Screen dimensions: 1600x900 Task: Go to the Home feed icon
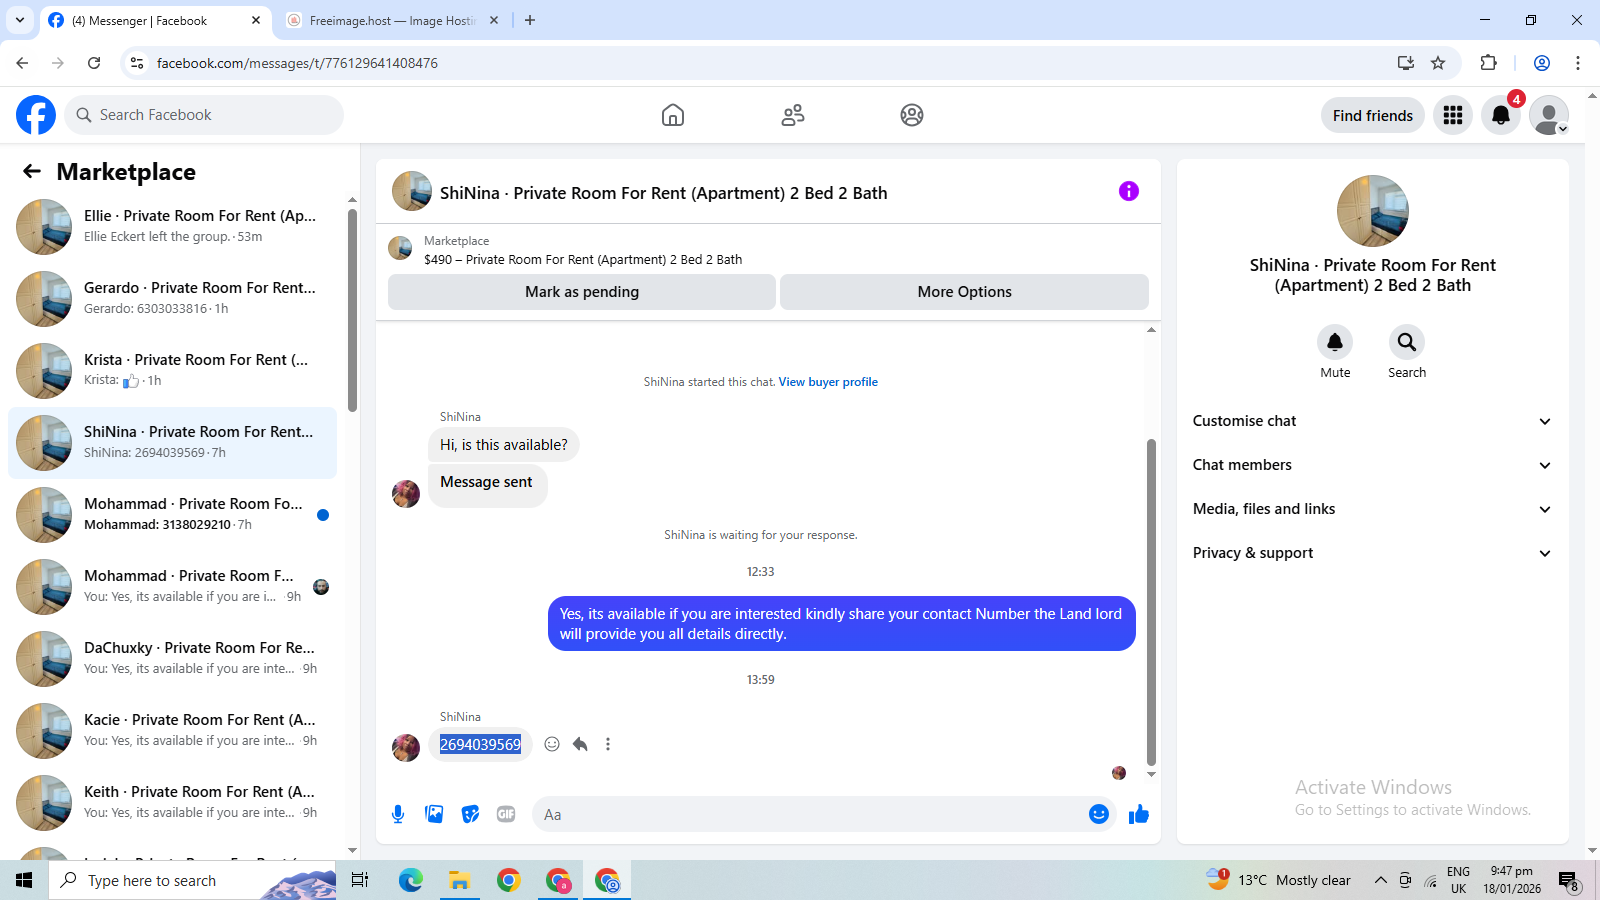point(673,115)
